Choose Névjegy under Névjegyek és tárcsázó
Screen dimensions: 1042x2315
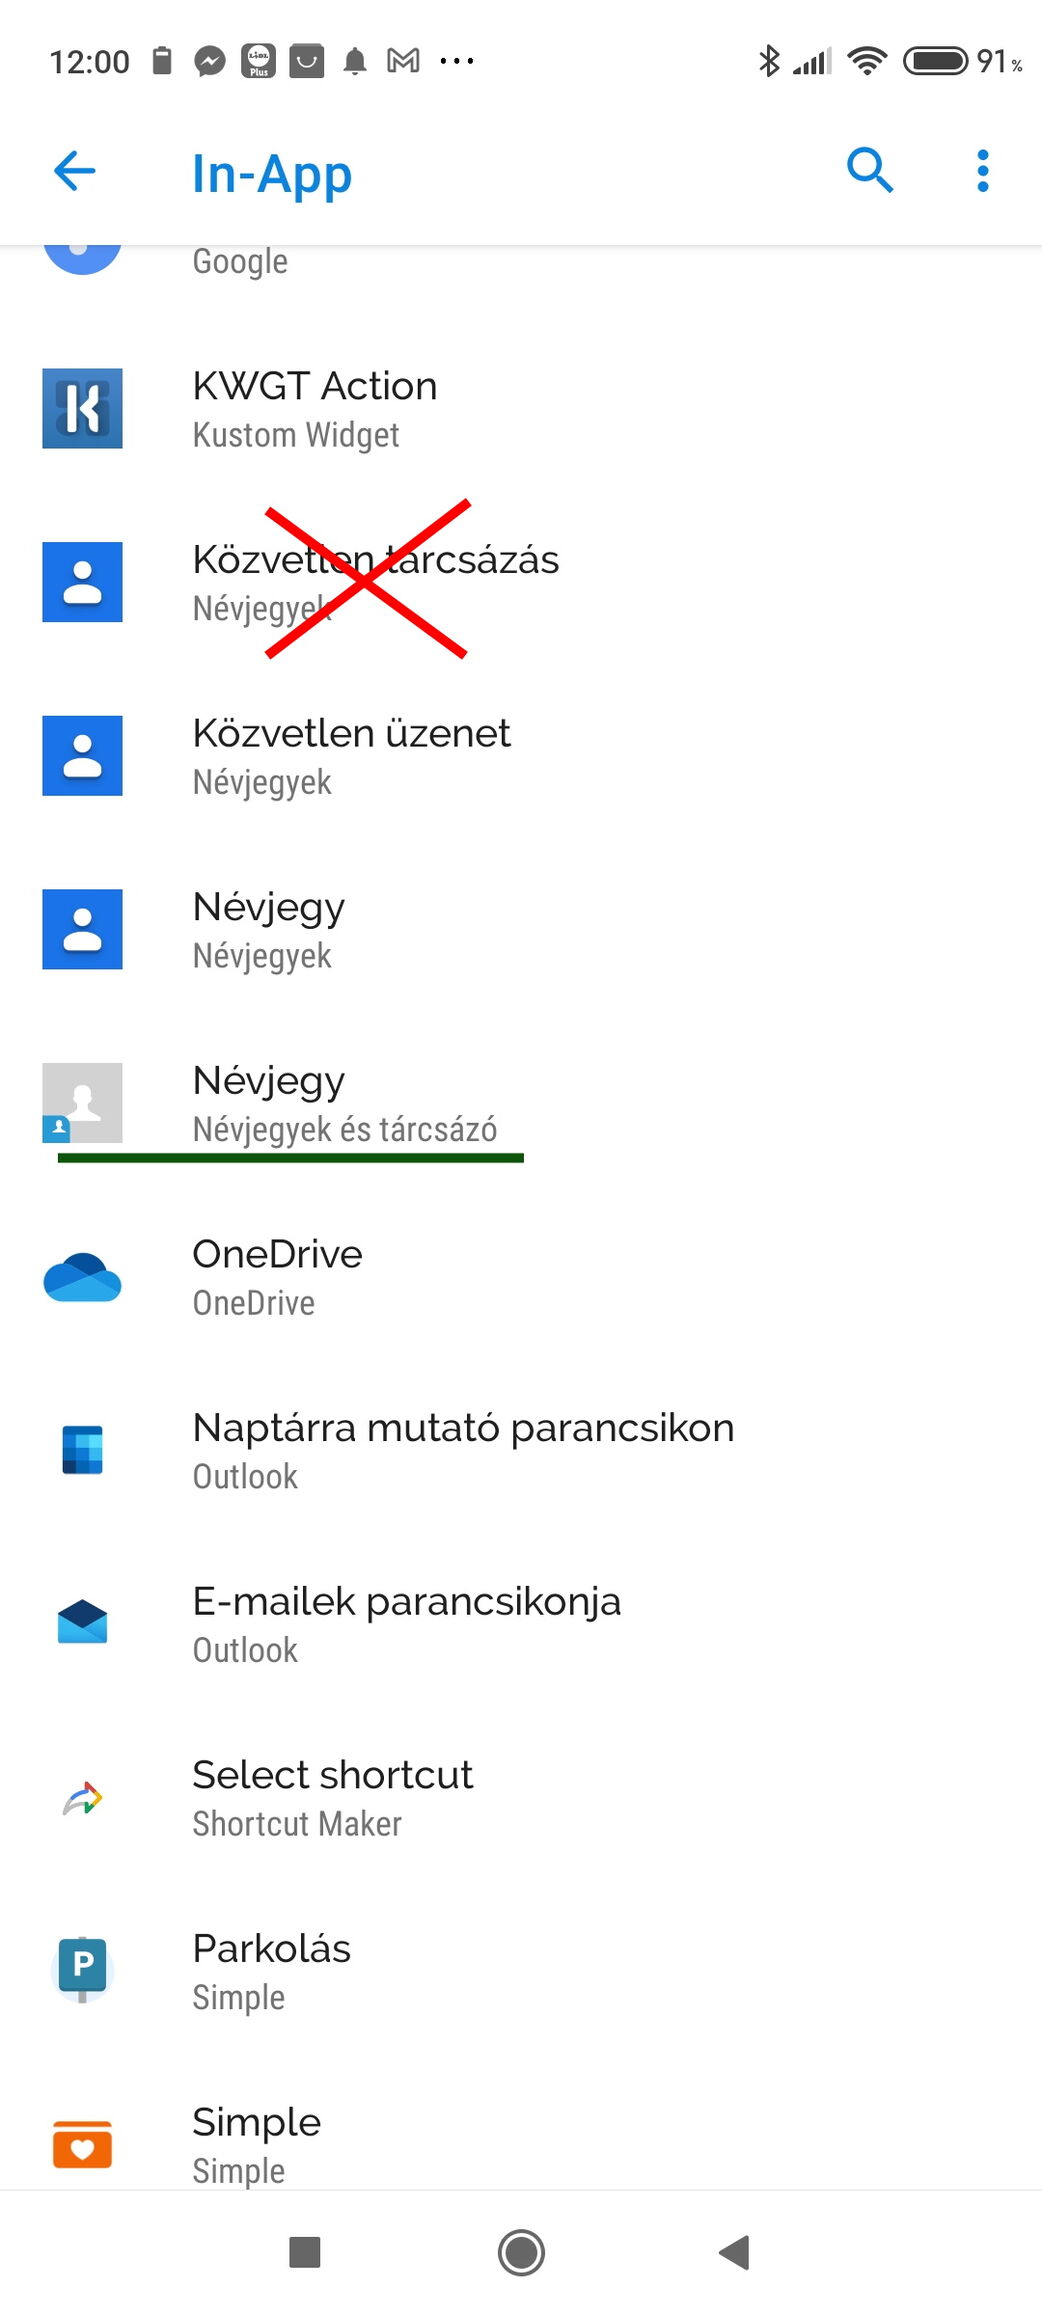point(521,1103)
